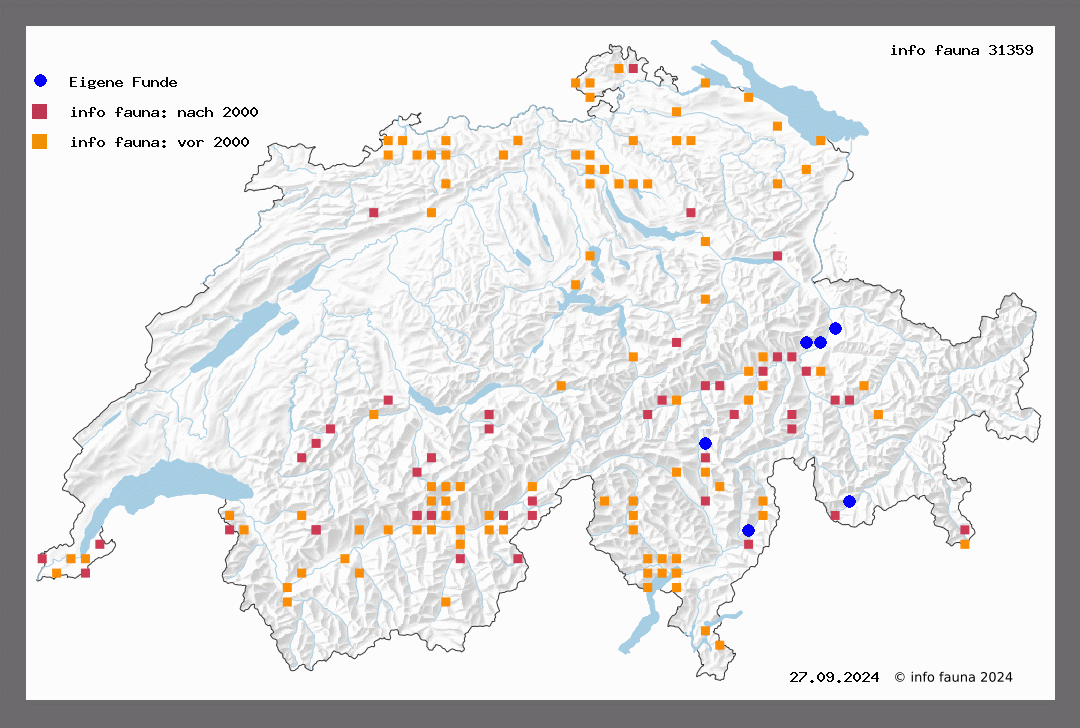Click the westernmost red square near Geneva
1080x728 pixels.
(42, 558)
